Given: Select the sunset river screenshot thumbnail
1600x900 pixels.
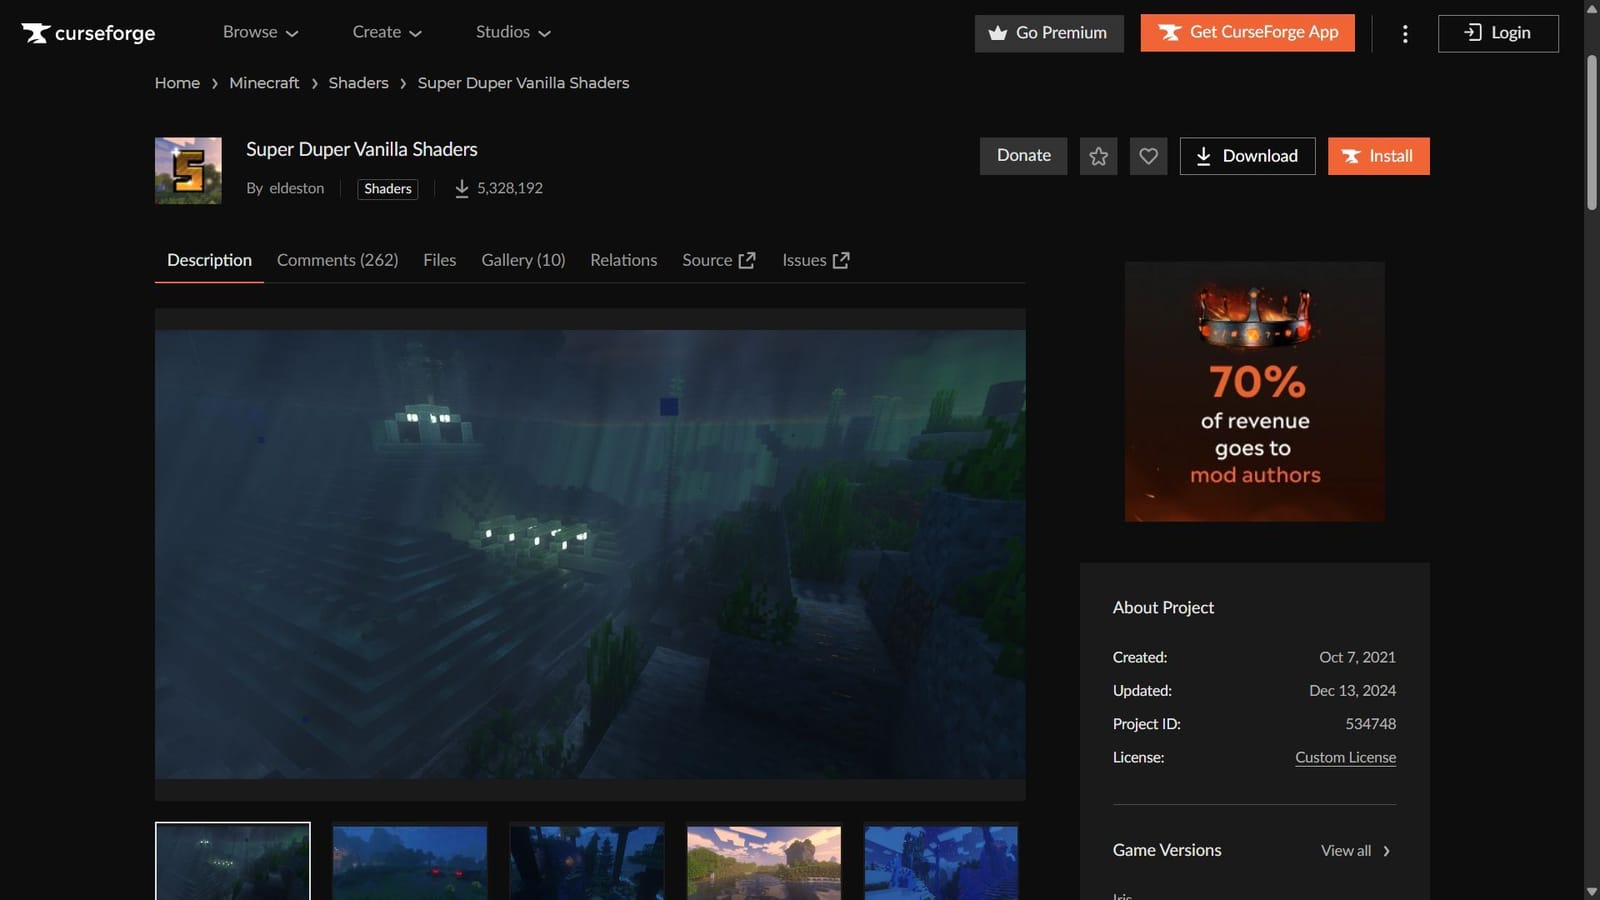Looking at the screenshot, I should pyautogui.click(x=763, y=862).
